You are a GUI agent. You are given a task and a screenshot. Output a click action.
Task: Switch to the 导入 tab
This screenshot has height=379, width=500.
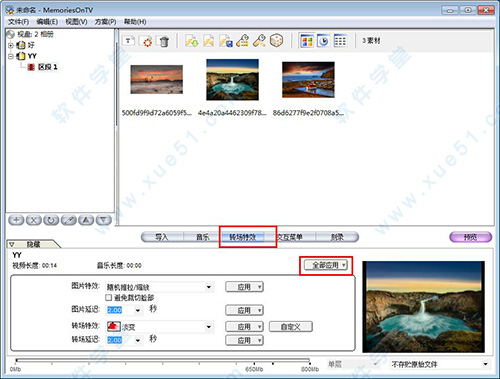tap(162, 237)
